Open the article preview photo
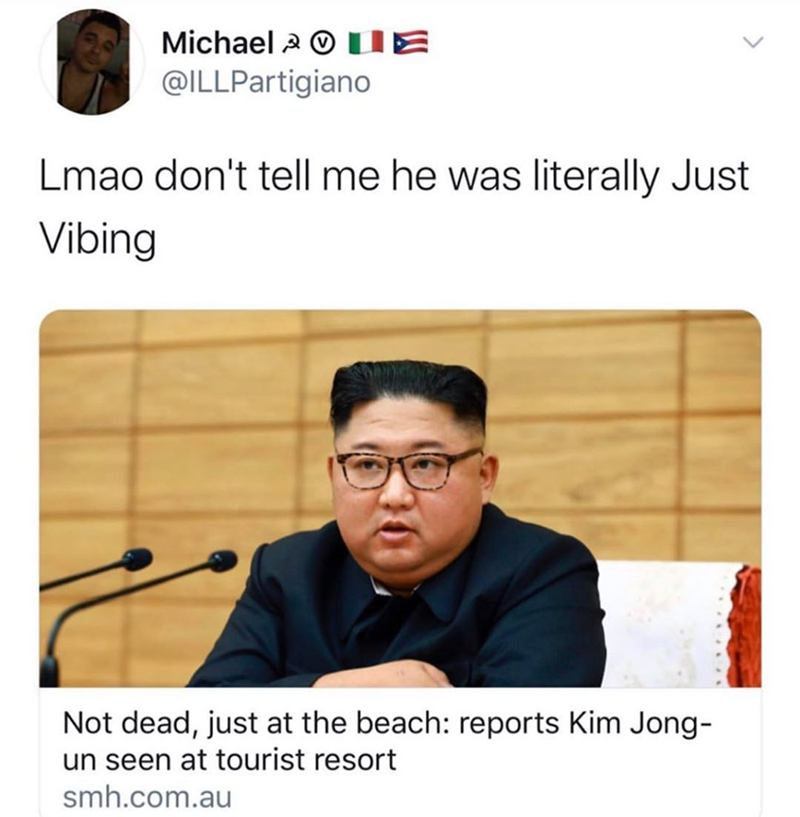Image resolution: width=800 pixels, height=817 pixels. click(x=400, y=499)
